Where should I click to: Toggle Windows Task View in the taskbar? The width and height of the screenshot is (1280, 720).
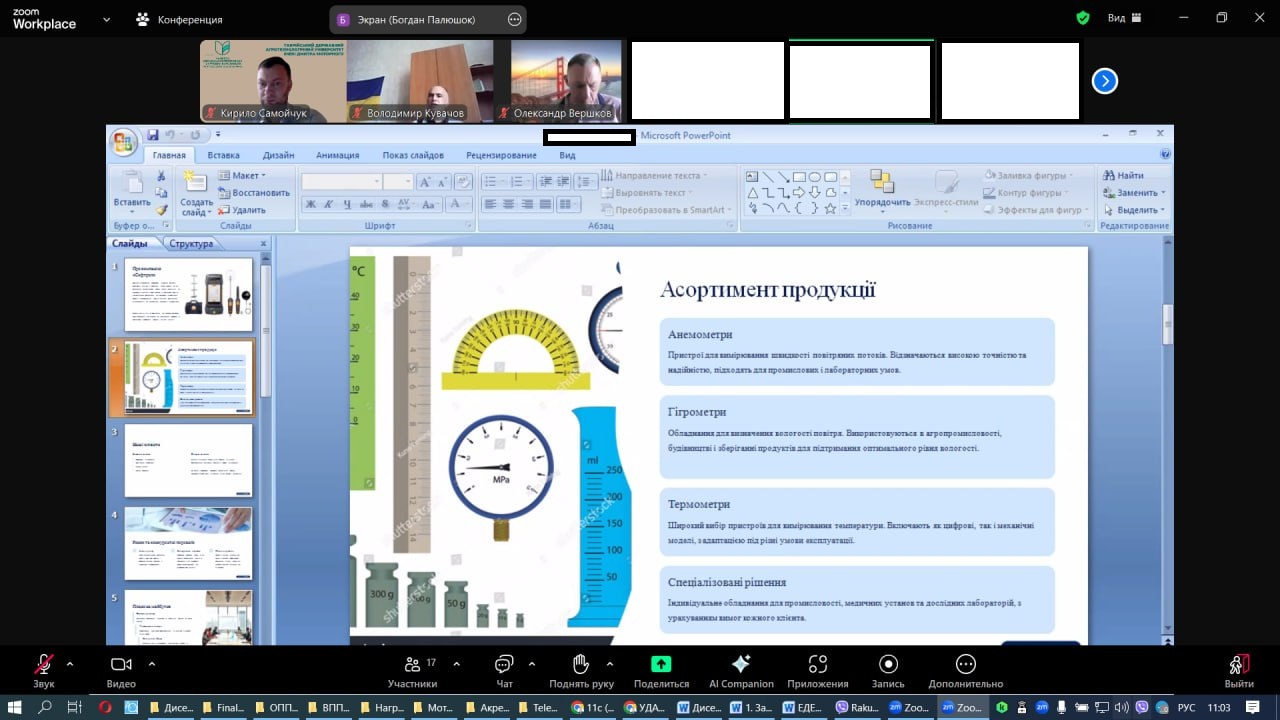(74, 707)
